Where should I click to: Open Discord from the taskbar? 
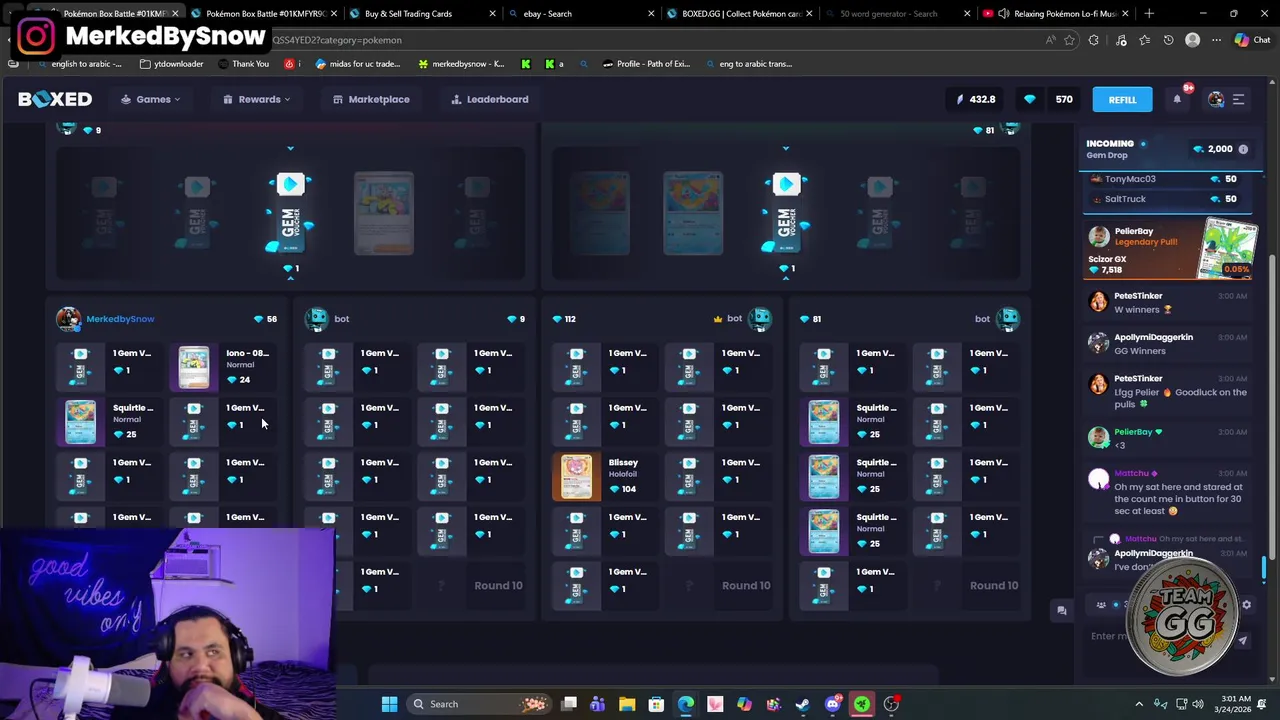832,704
